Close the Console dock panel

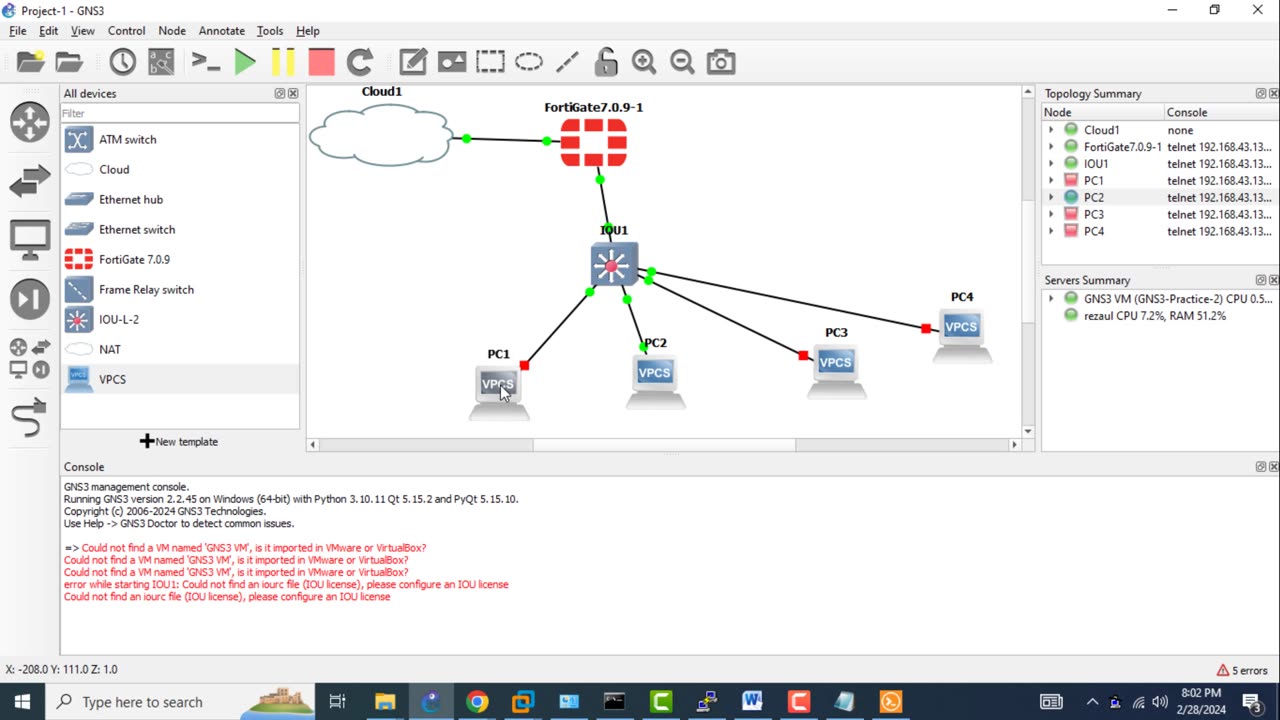click(1273, 467)
